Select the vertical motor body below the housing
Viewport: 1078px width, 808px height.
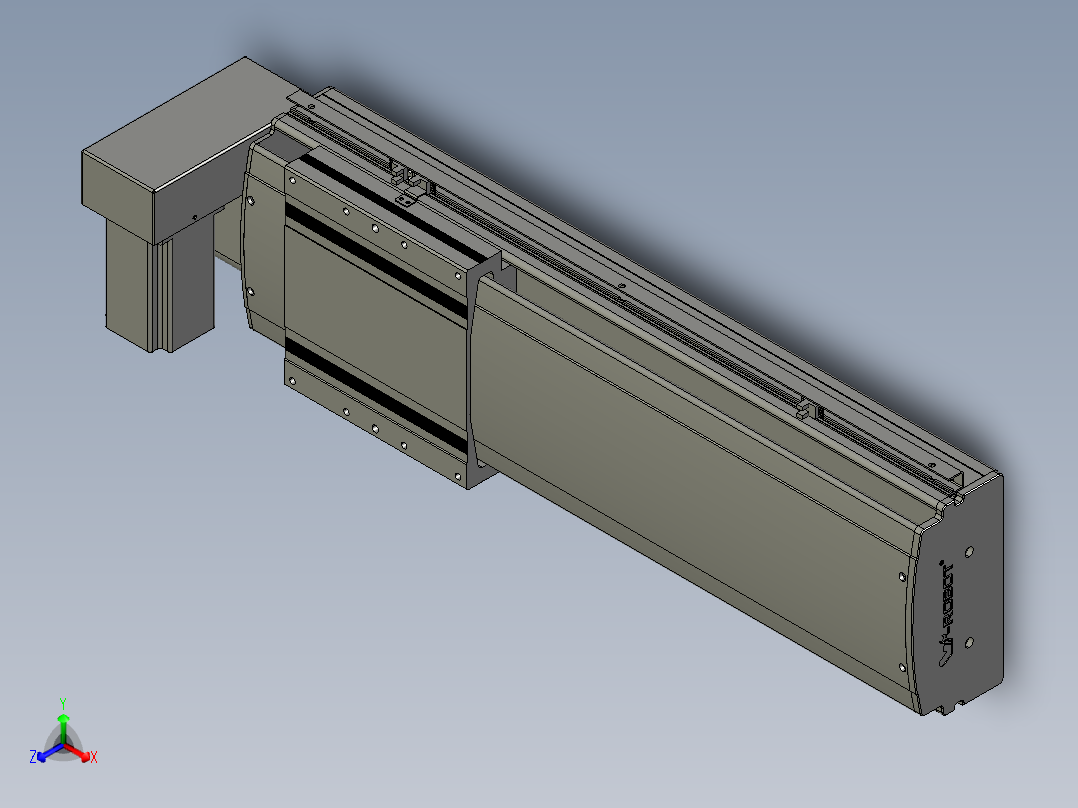click(x=160, y=287)
